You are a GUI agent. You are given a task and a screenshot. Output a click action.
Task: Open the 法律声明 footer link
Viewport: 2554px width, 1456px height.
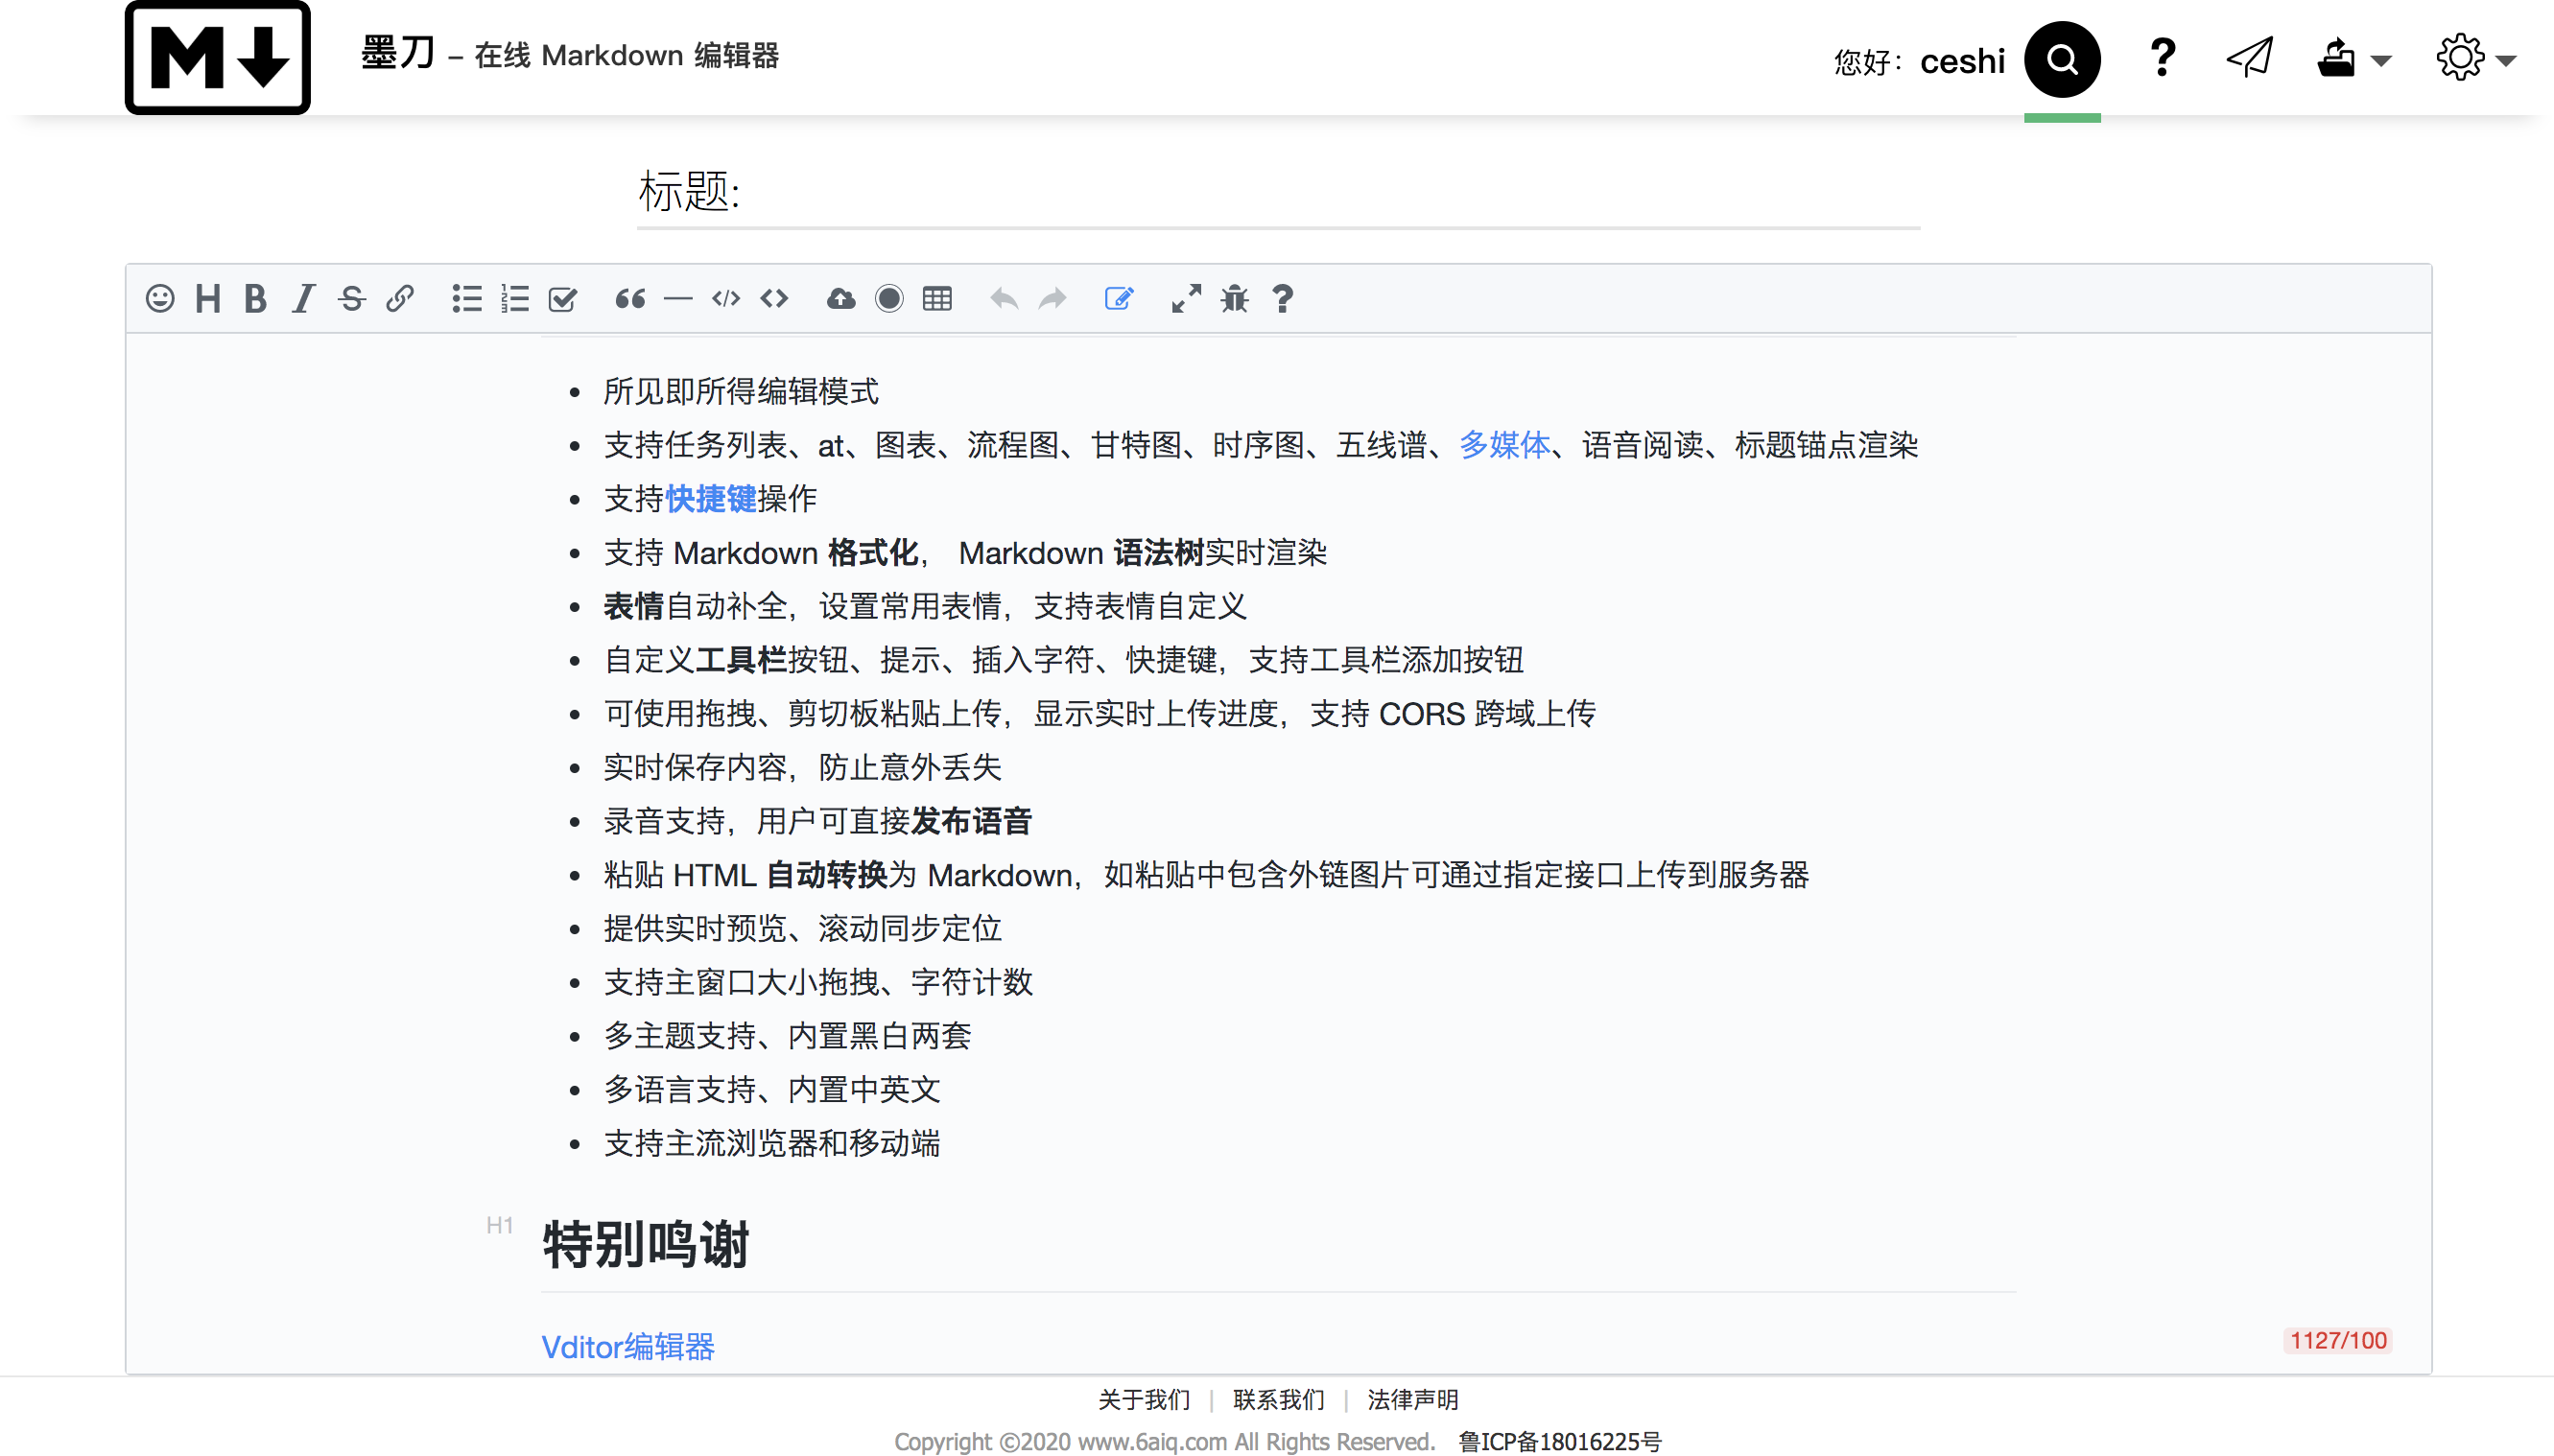click(x=1412, y=1399)
